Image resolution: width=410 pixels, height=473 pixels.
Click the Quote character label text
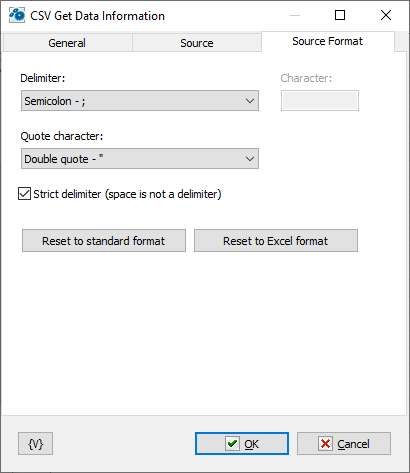point(62,136)
